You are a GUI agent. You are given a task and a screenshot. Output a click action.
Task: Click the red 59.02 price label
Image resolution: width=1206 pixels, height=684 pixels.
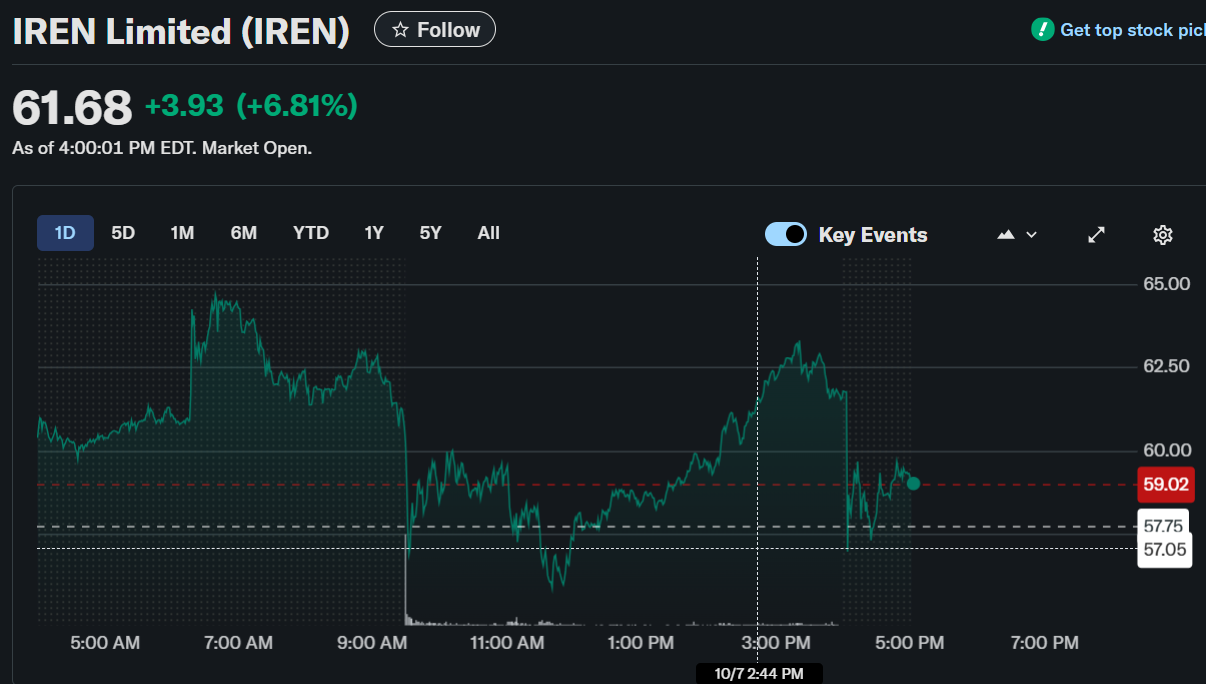(x=1165, y=485)
